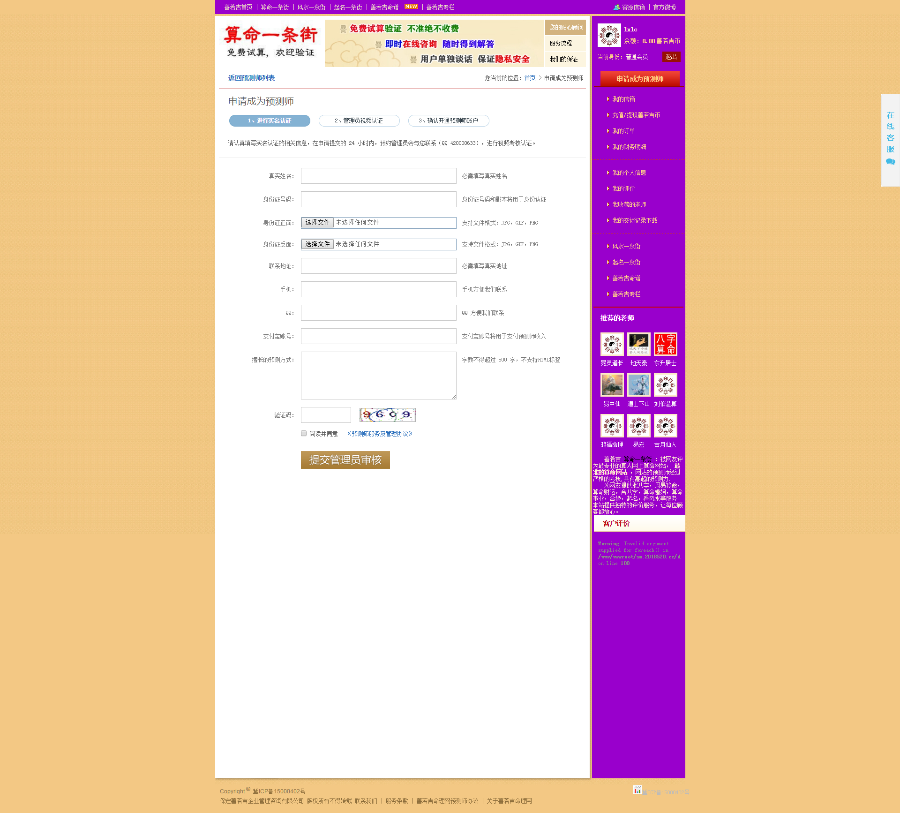
Task: Click the logged-in user's bagua avatar
Action: [609, 35]
